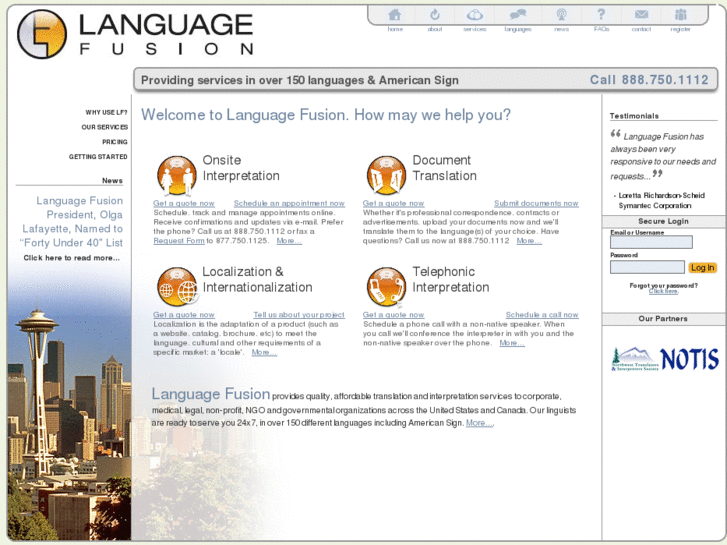The image size is (727, 545).
Task: Open the about icon in top navigation
Action: (434, 15)
